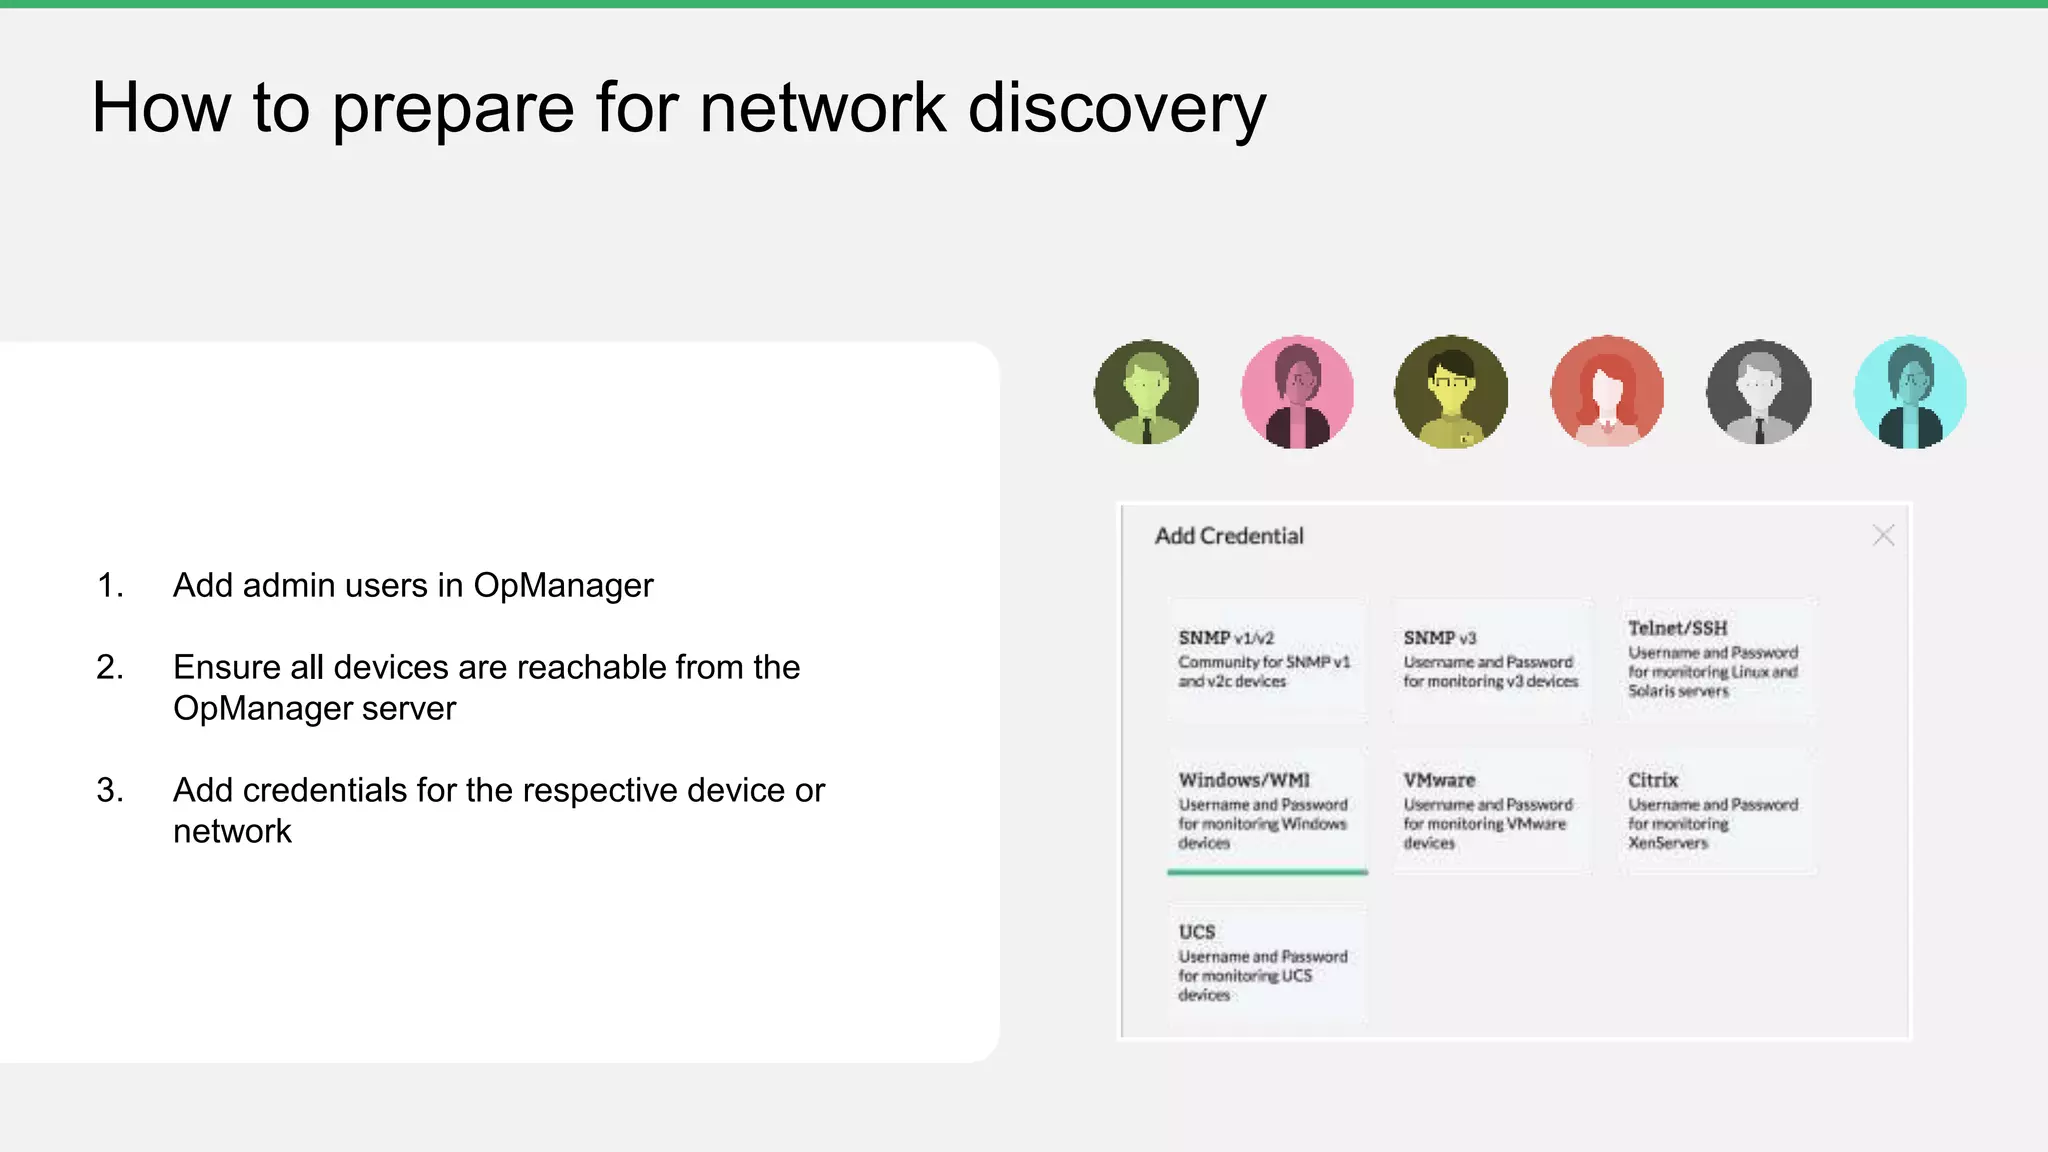Pick the VMware credential card
Screen dimensions: 2048x1152
click(x=1490, y=811)
